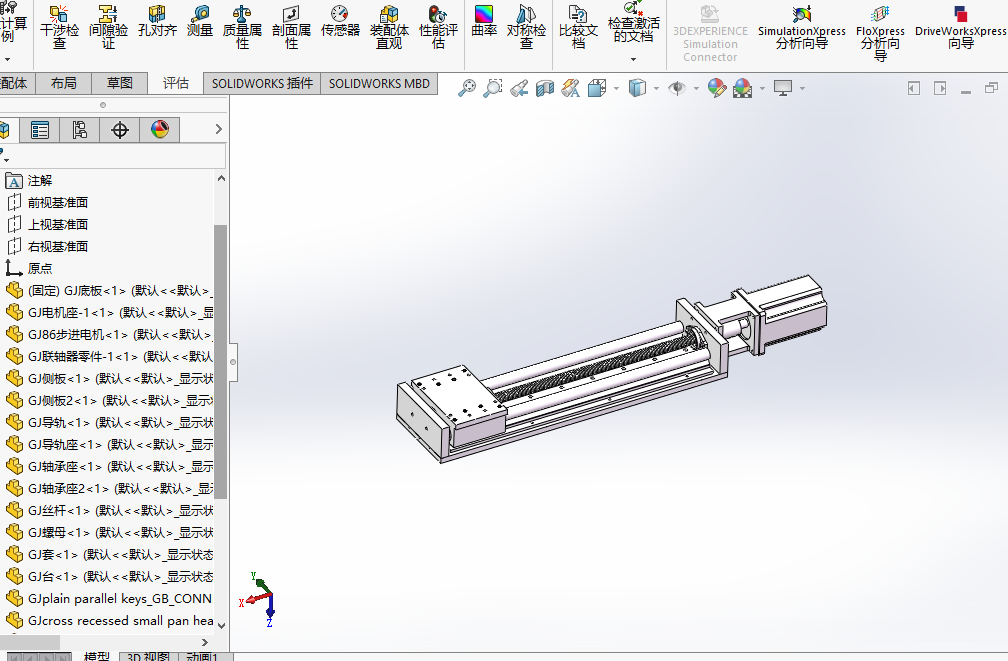Viewport: 1008px width, 661px height.
Task: Open DimXpertManager crosshair tab
Action: (x=120, y=130)
